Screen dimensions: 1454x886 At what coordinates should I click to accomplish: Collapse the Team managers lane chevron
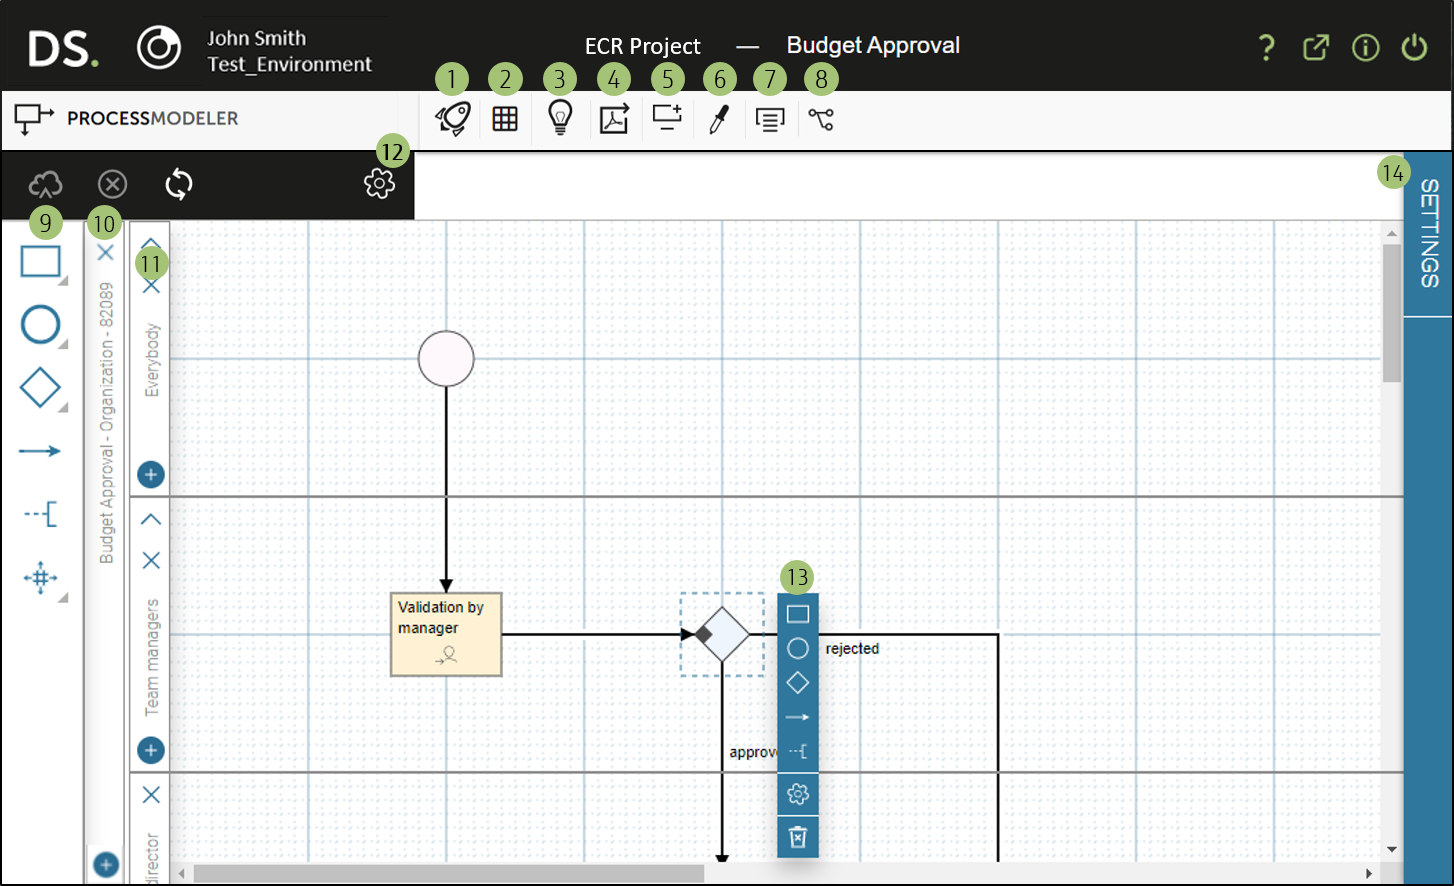tap(151, 519)
